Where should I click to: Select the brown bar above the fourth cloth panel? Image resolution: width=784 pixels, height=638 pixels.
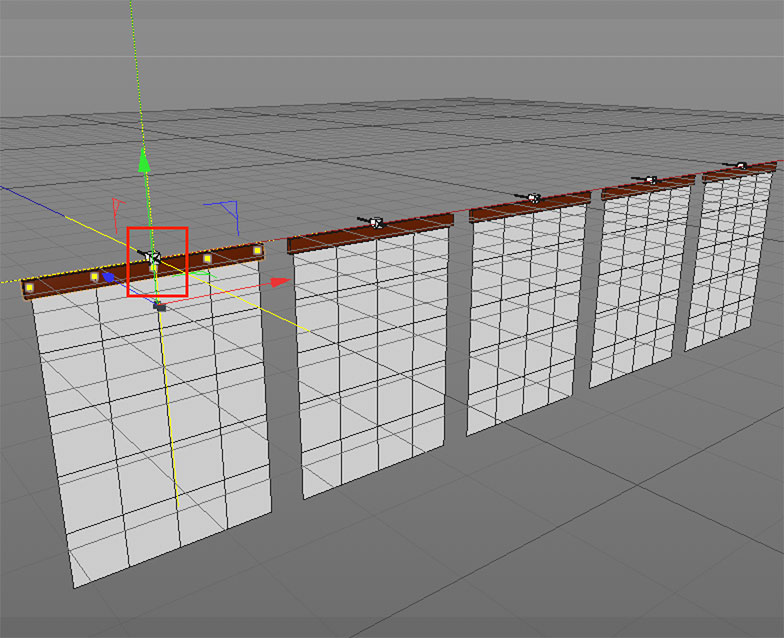(x=648, y=188)
